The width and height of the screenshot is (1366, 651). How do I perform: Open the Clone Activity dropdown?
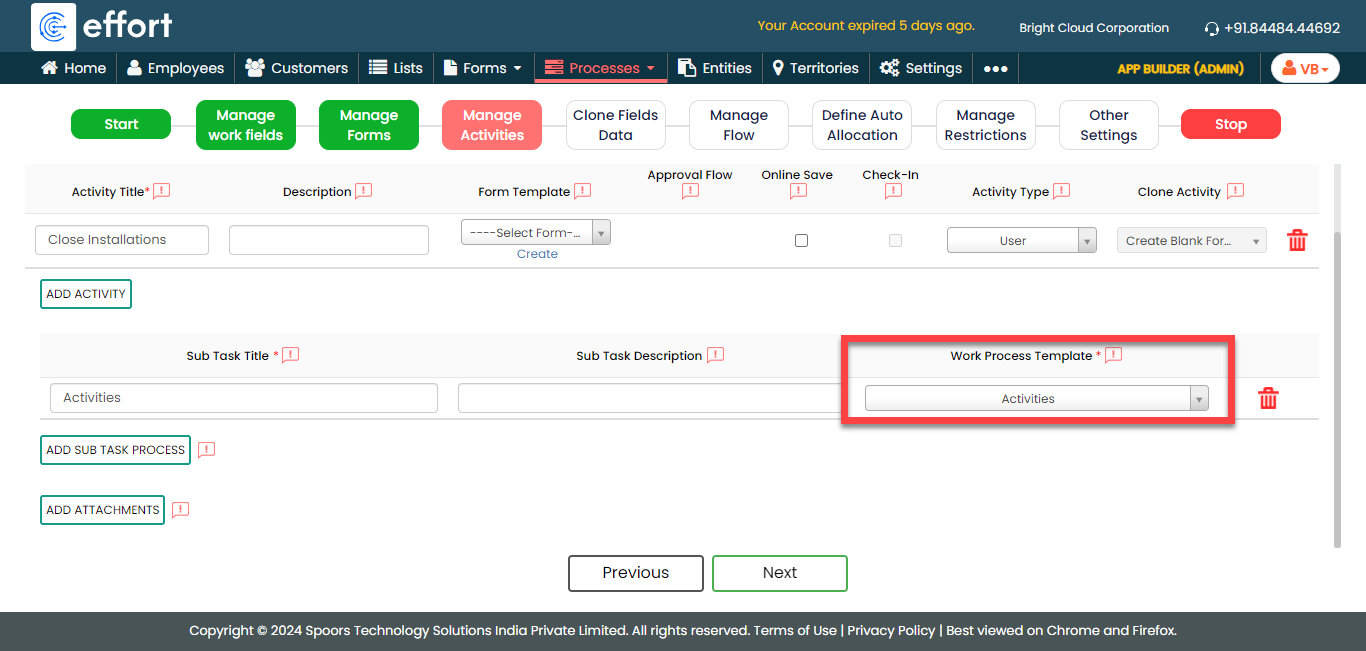(1191, 240)
